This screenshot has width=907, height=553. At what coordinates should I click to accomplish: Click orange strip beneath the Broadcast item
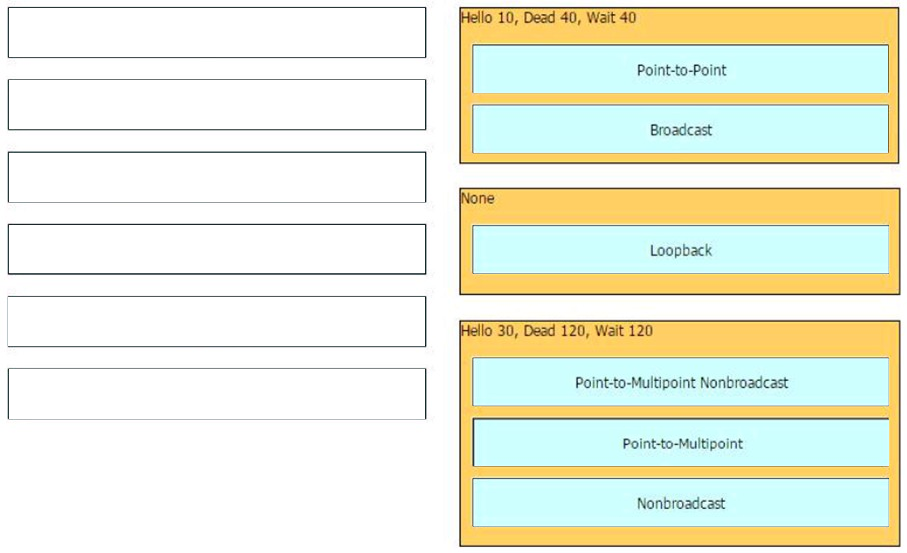(680, 158)
